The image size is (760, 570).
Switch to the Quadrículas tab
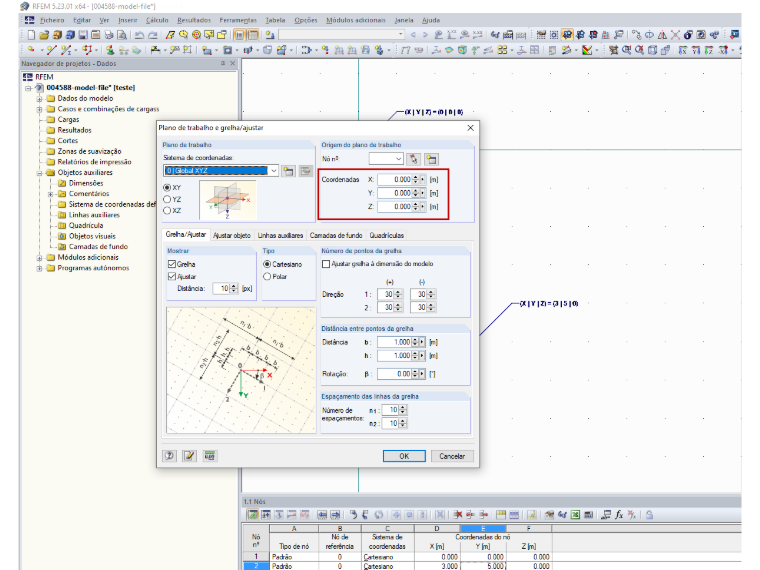click(x=386, y=236)
